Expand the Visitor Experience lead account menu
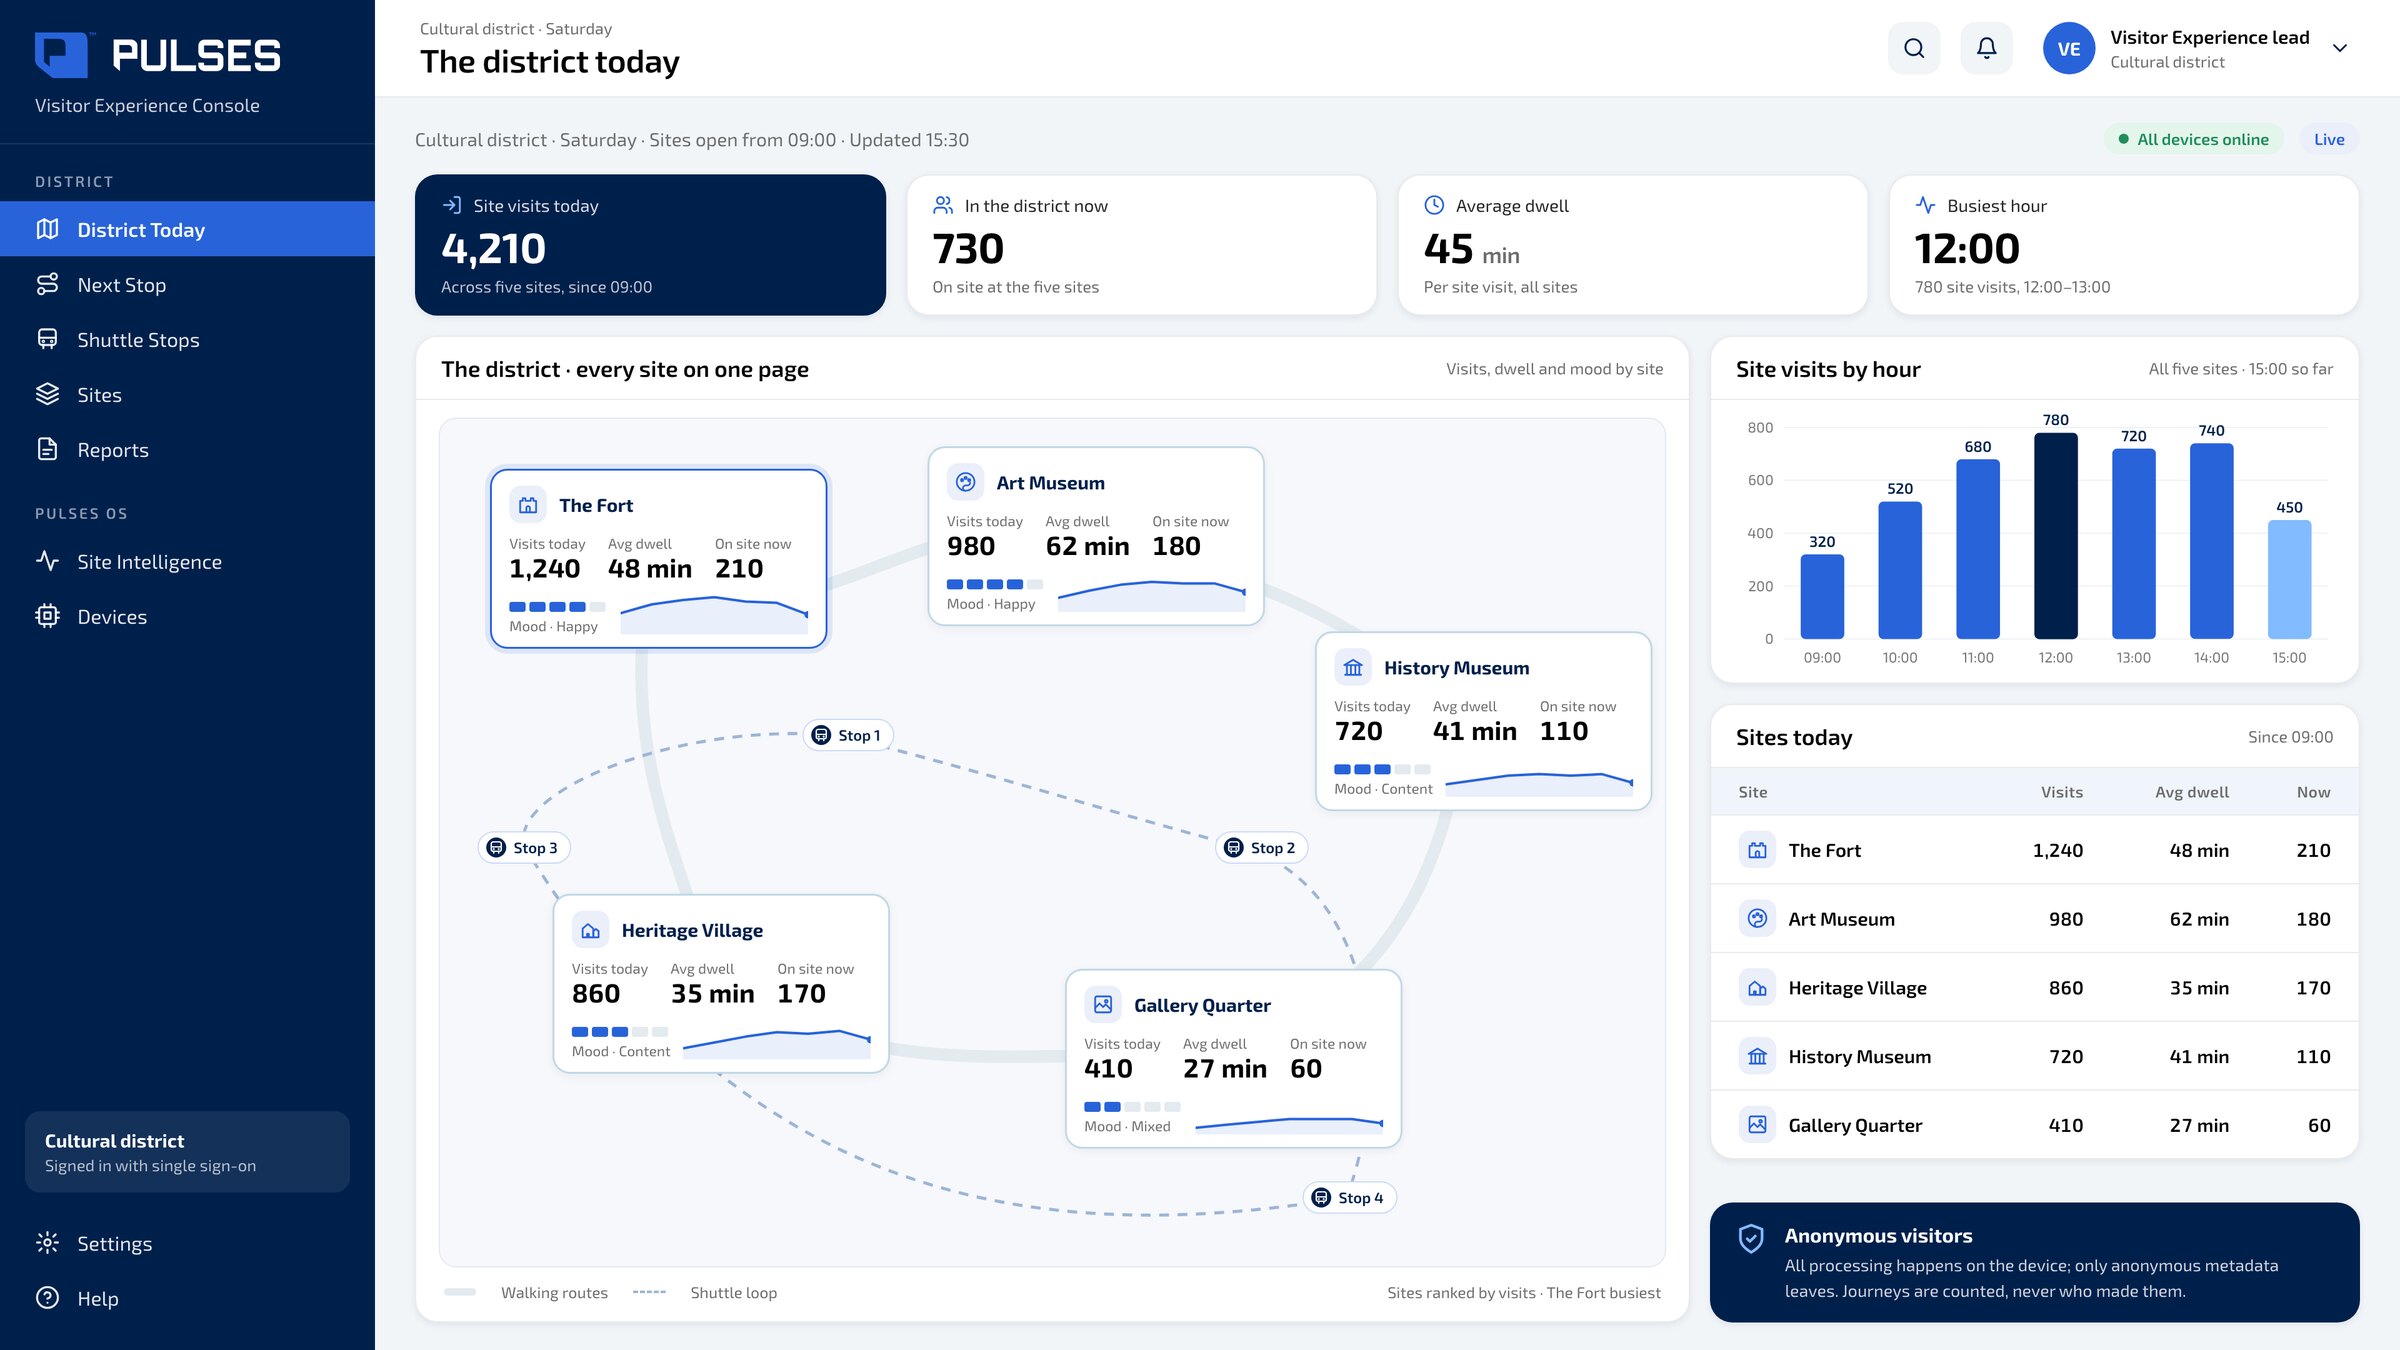The height and width of the screenshot is (1350, 2400). [2339, 48]
